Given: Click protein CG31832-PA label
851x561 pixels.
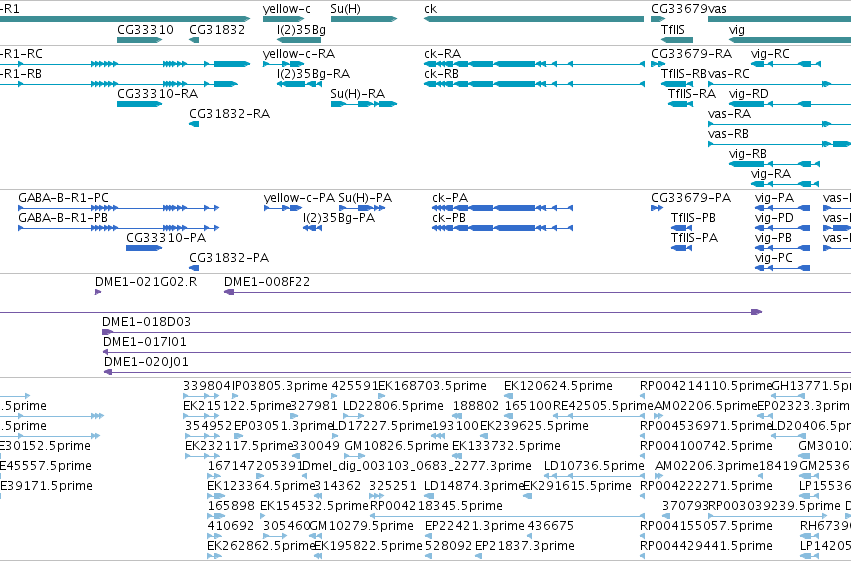Looking at the screenshot, I should point(229,258).
